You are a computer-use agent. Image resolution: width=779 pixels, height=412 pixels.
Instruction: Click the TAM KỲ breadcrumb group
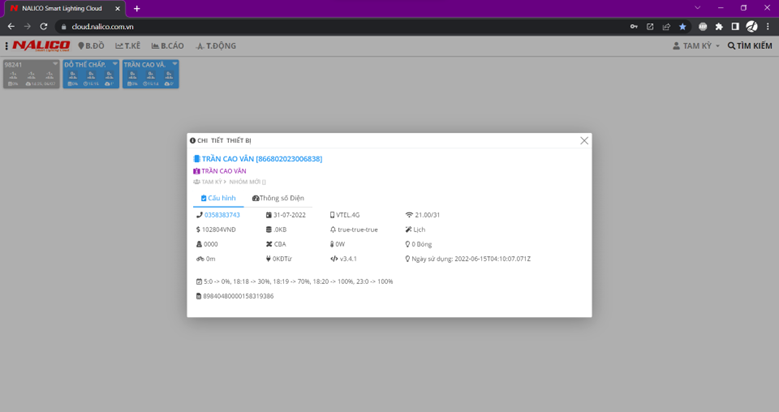(x=212, y=182)
